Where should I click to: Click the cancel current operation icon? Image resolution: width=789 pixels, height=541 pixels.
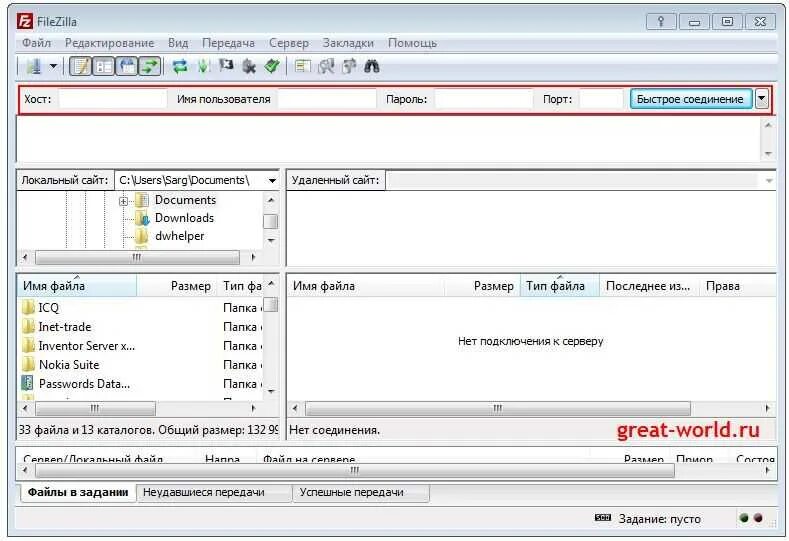[x=226, y=66]
